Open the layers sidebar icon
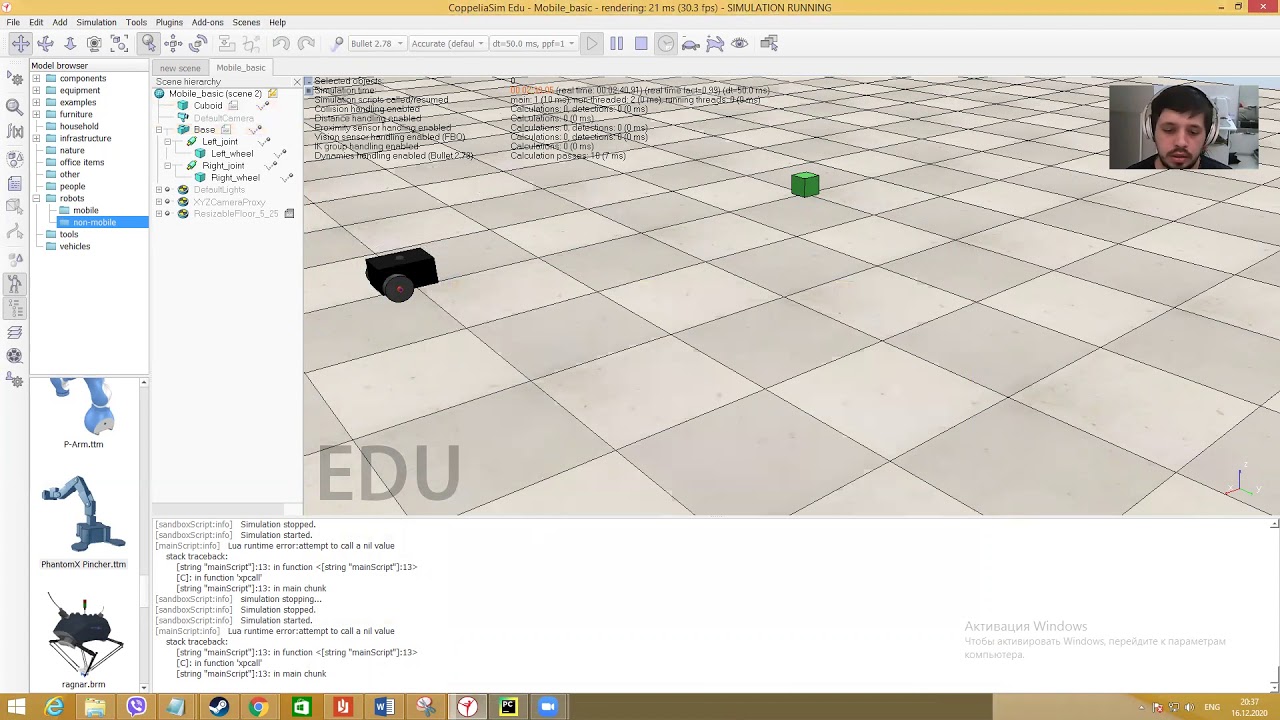1280x720 pixels. click(15, 333)
